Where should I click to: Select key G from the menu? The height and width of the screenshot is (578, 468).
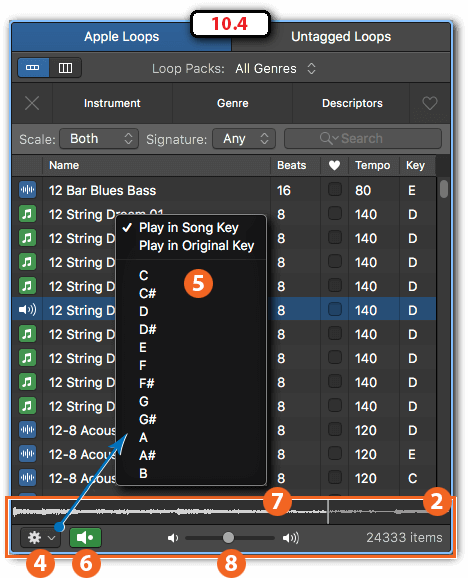pyautogui.click(x=144, y=401)
